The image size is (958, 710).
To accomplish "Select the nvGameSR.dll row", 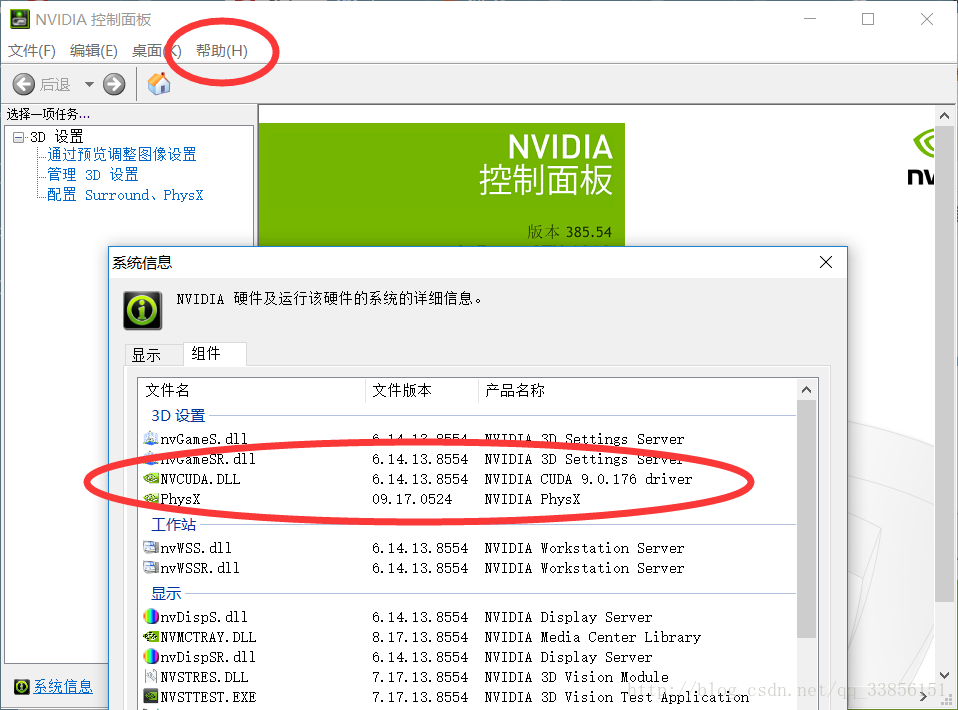I will coord(468,459).
